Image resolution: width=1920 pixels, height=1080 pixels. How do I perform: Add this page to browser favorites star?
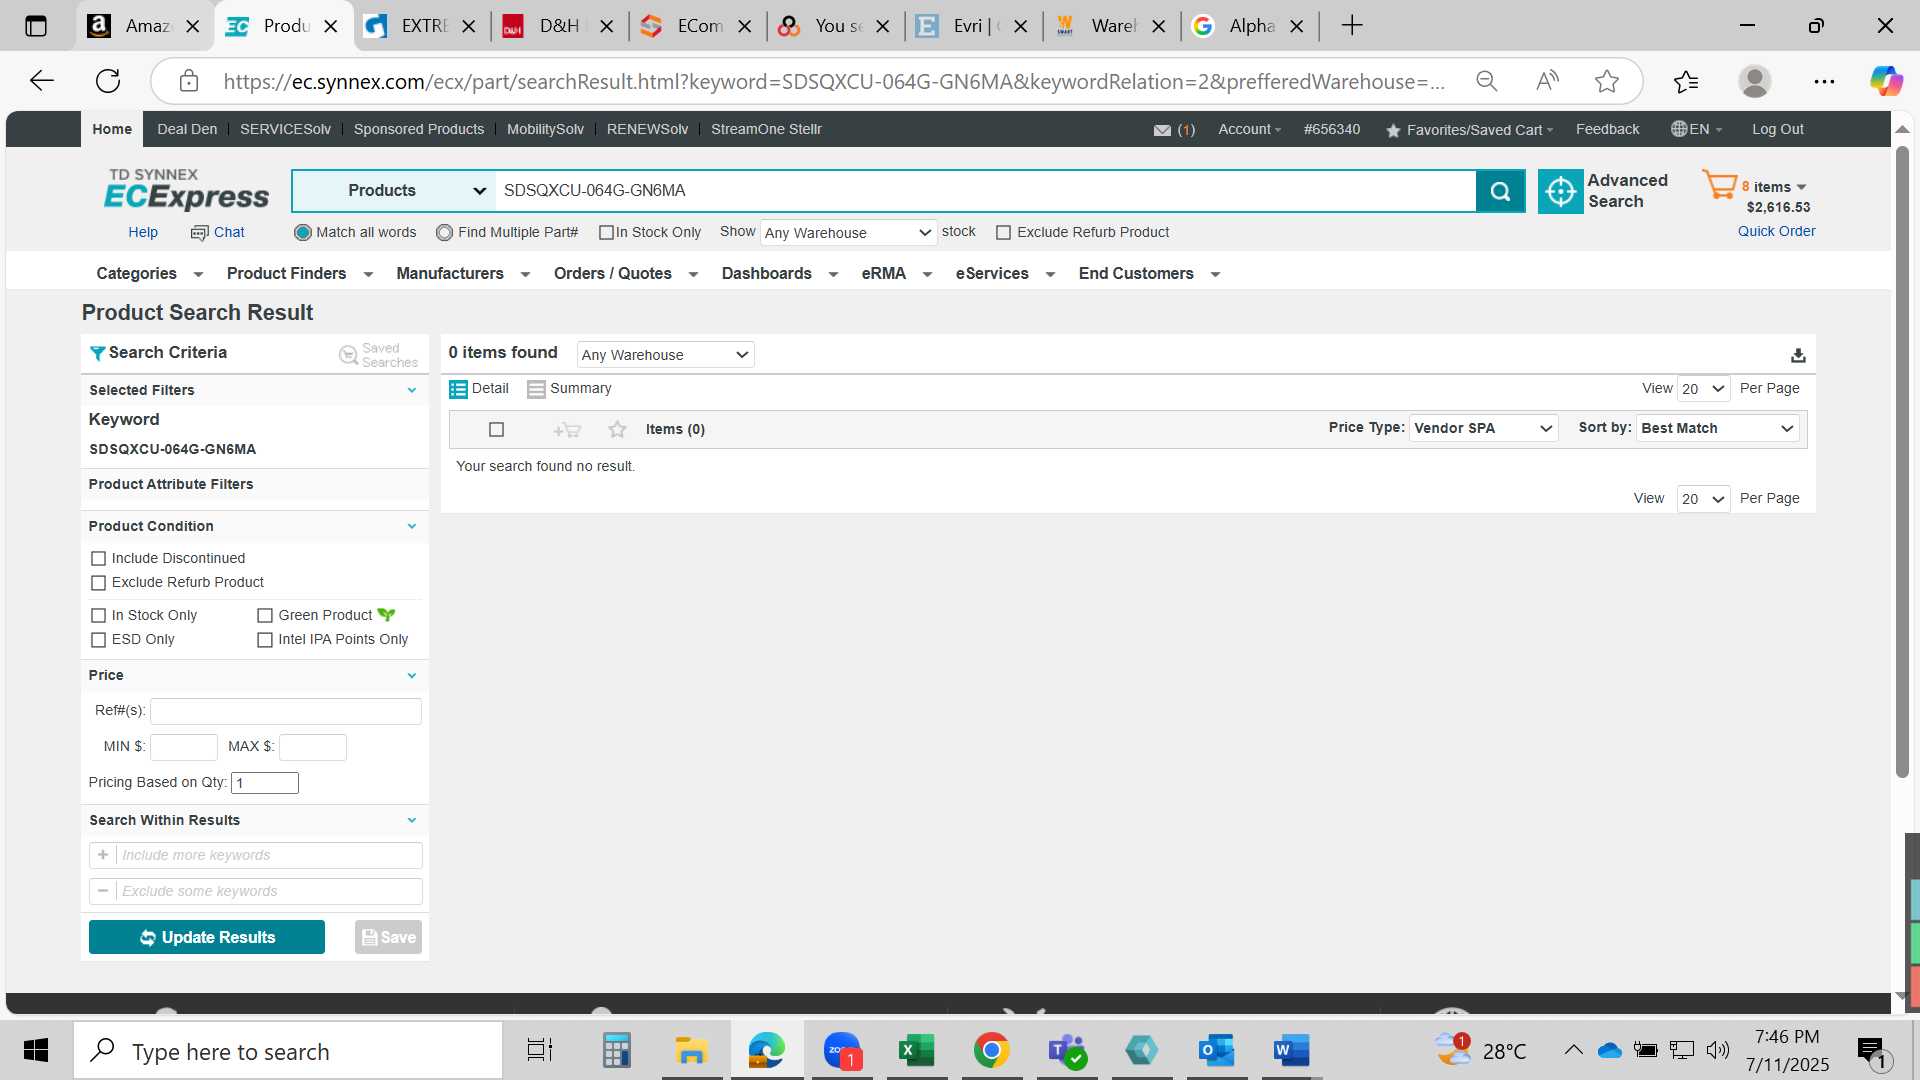pos(1607,81)
